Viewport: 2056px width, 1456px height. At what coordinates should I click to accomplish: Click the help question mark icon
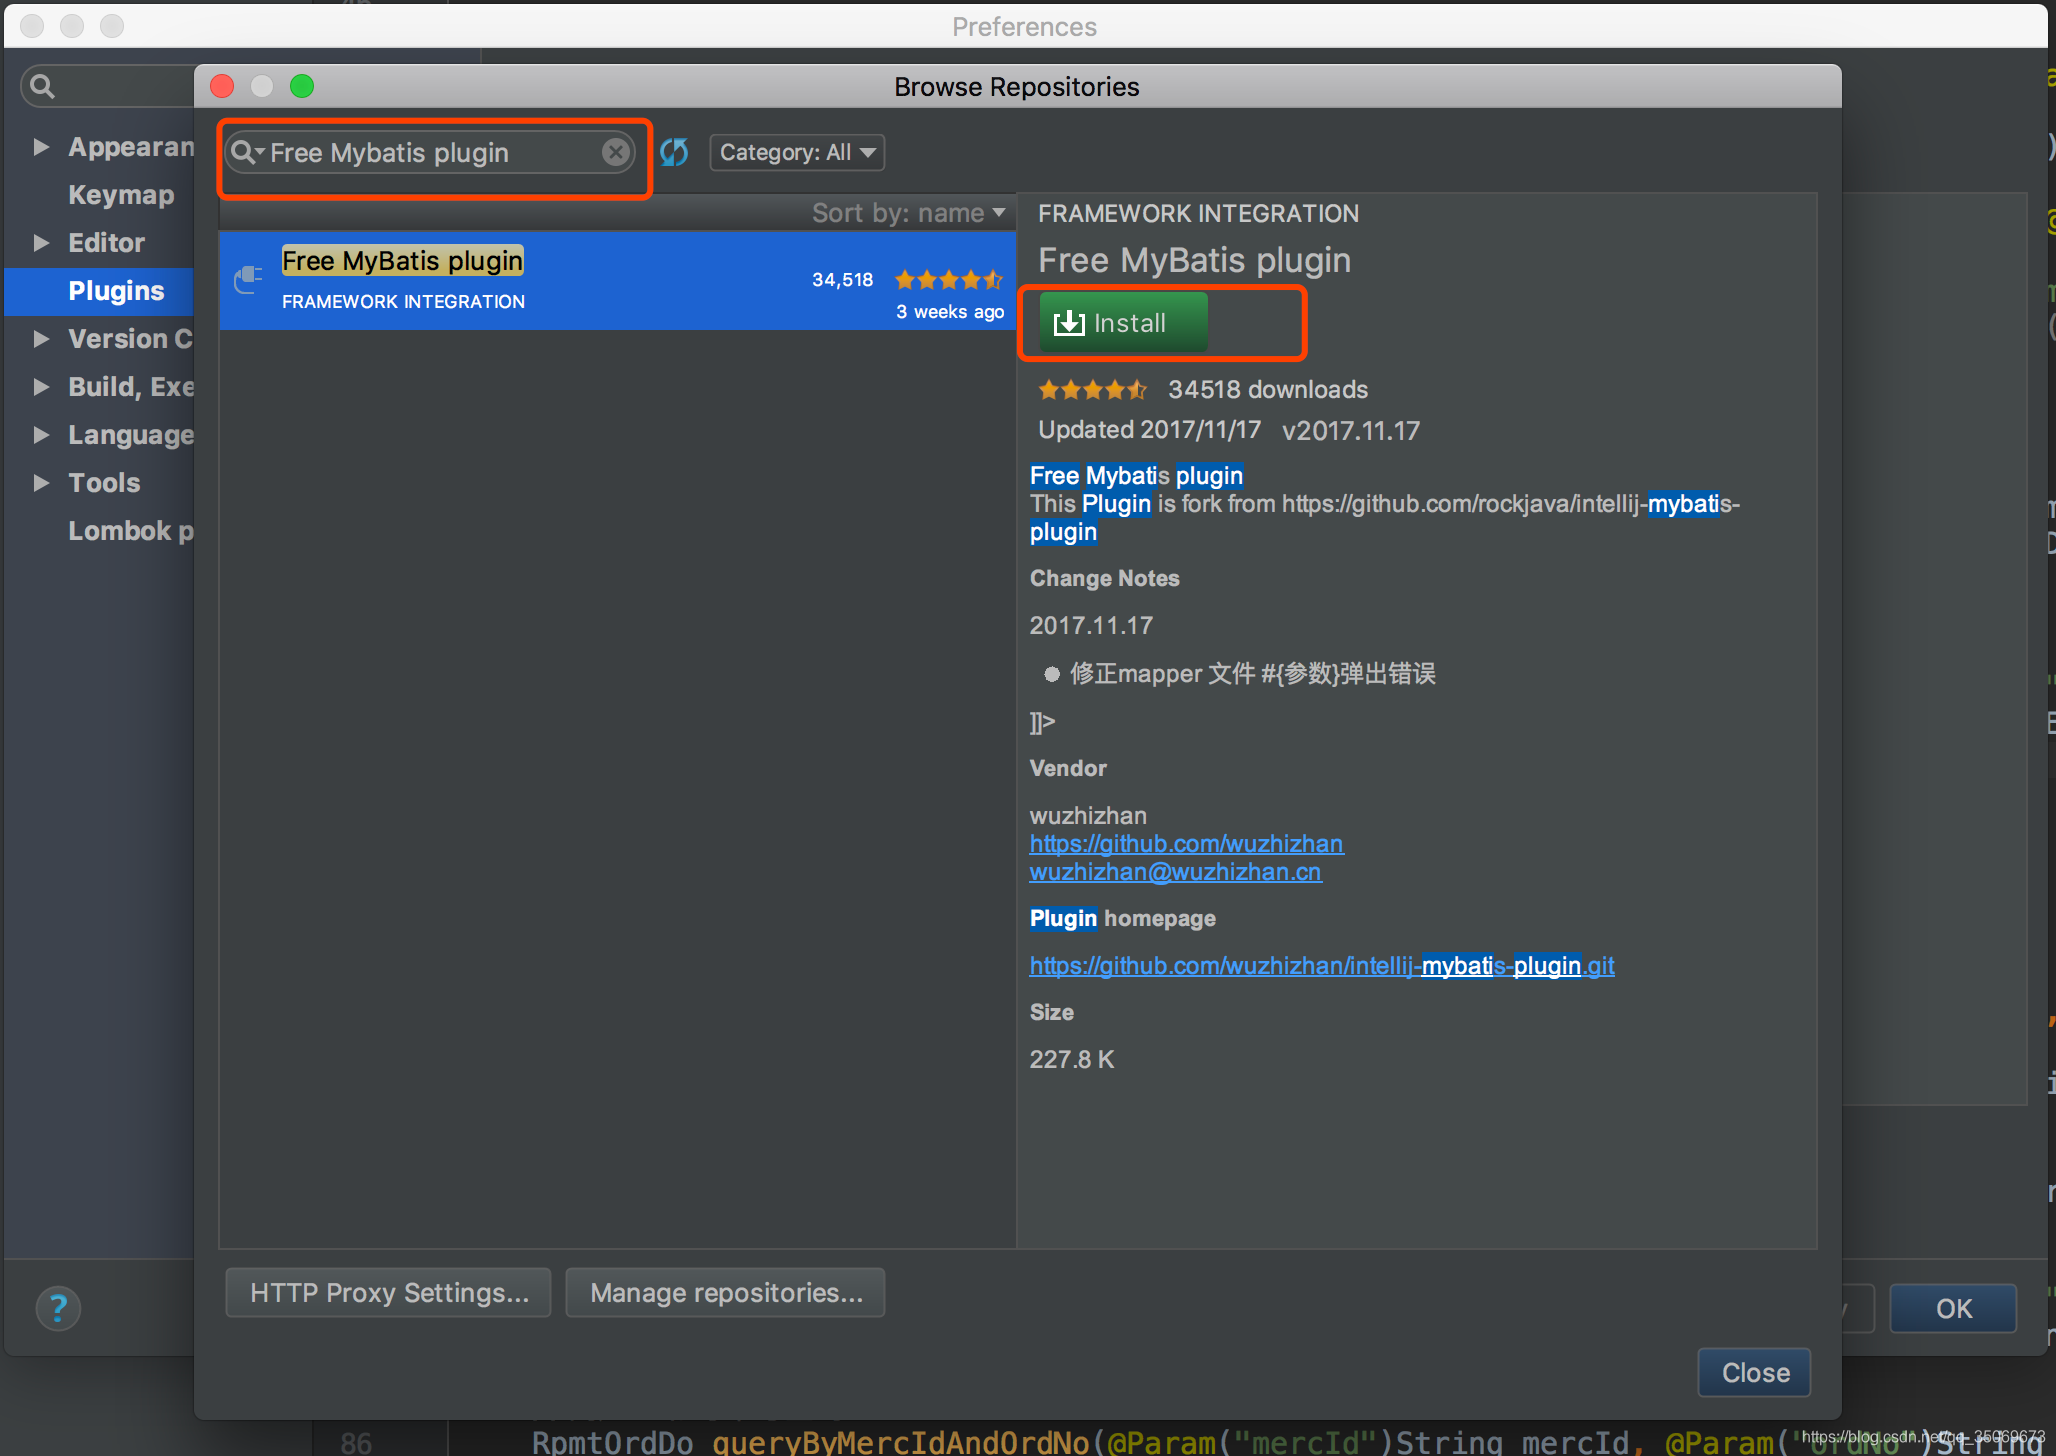coord(58,1307)
